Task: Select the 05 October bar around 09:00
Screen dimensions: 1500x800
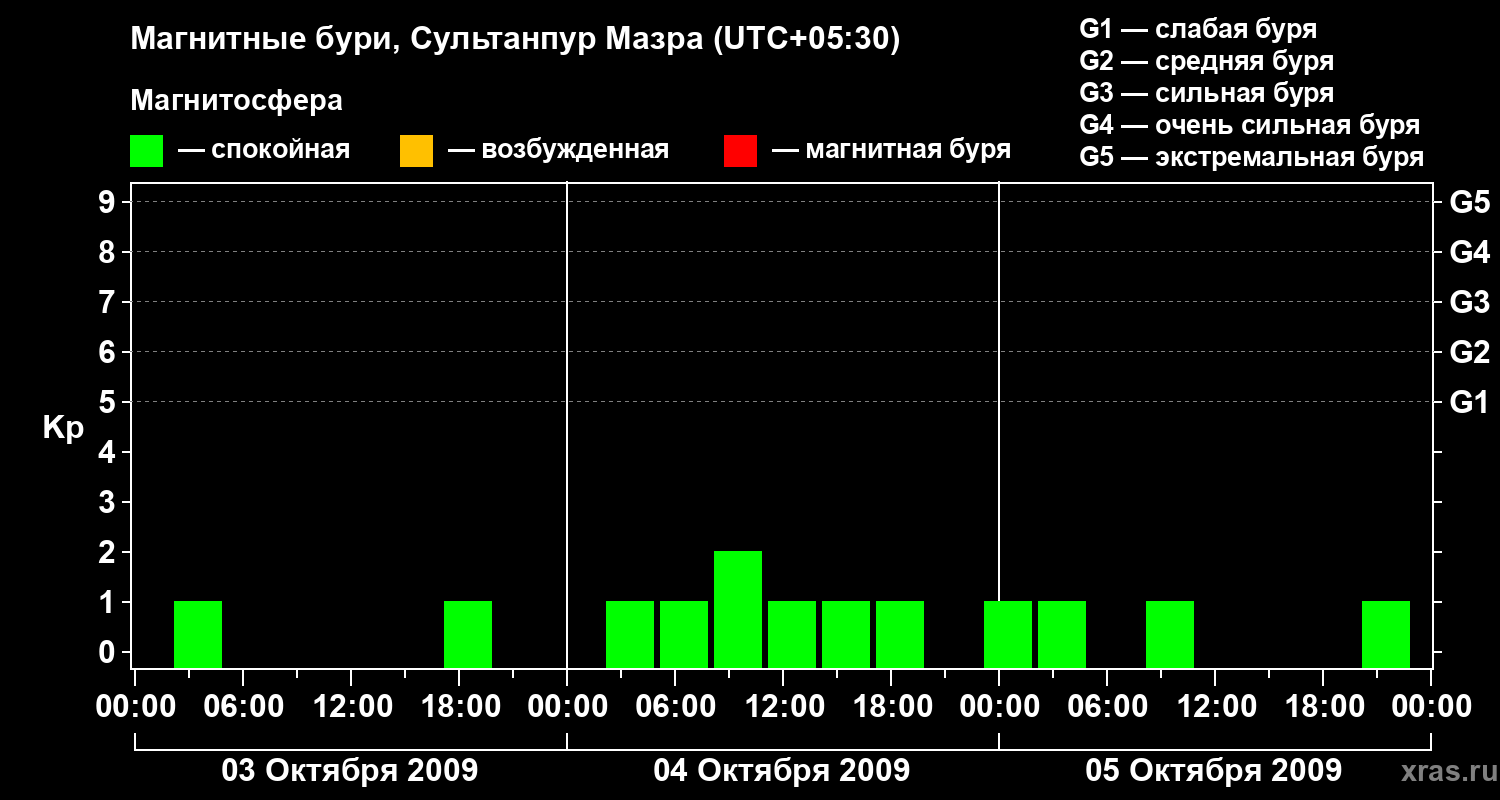Action: point(1170,634)
